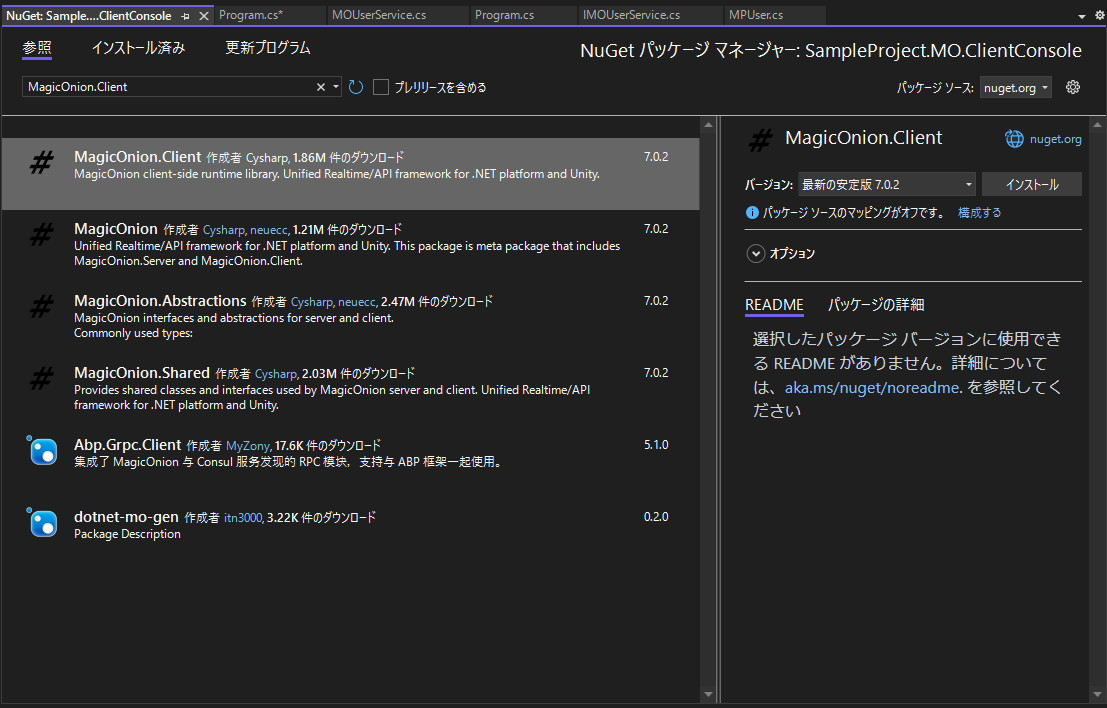Click the info icon for package source mapping
Viewport: 1107px width, 708px height.
pos(752,212)
